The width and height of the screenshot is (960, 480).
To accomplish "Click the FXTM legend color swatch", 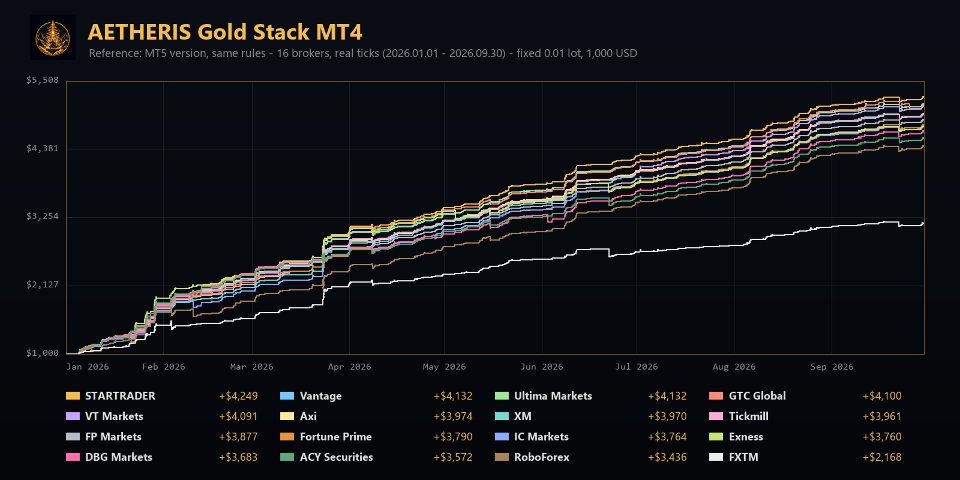I will tap(716, 457).
